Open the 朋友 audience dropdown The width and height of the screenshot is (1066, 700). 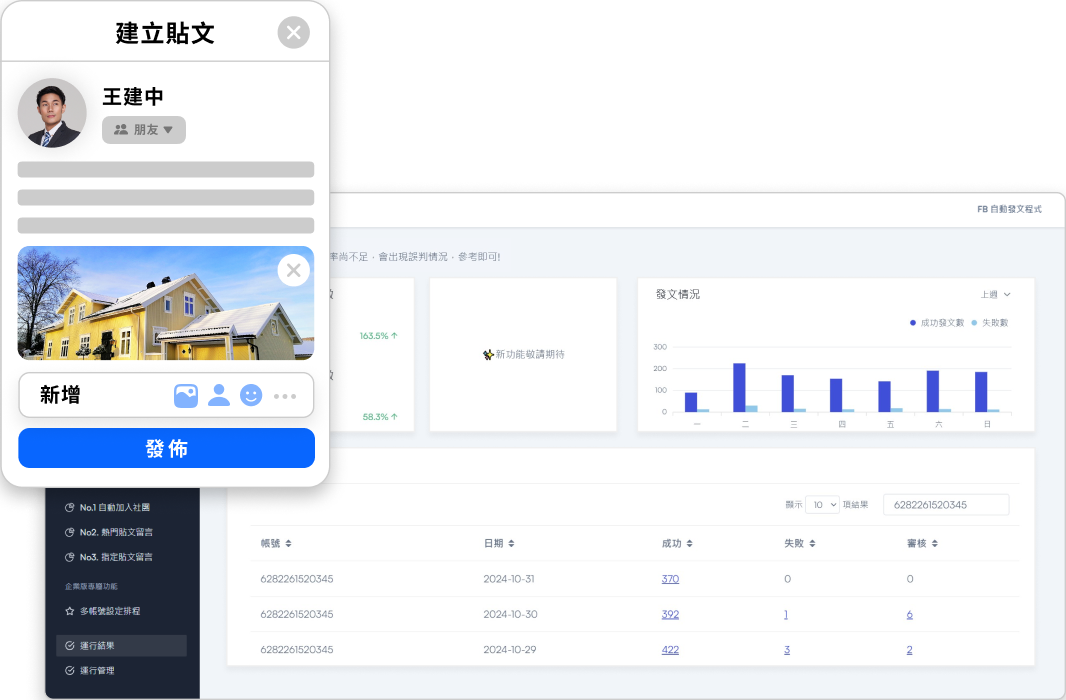coord(143,130)
